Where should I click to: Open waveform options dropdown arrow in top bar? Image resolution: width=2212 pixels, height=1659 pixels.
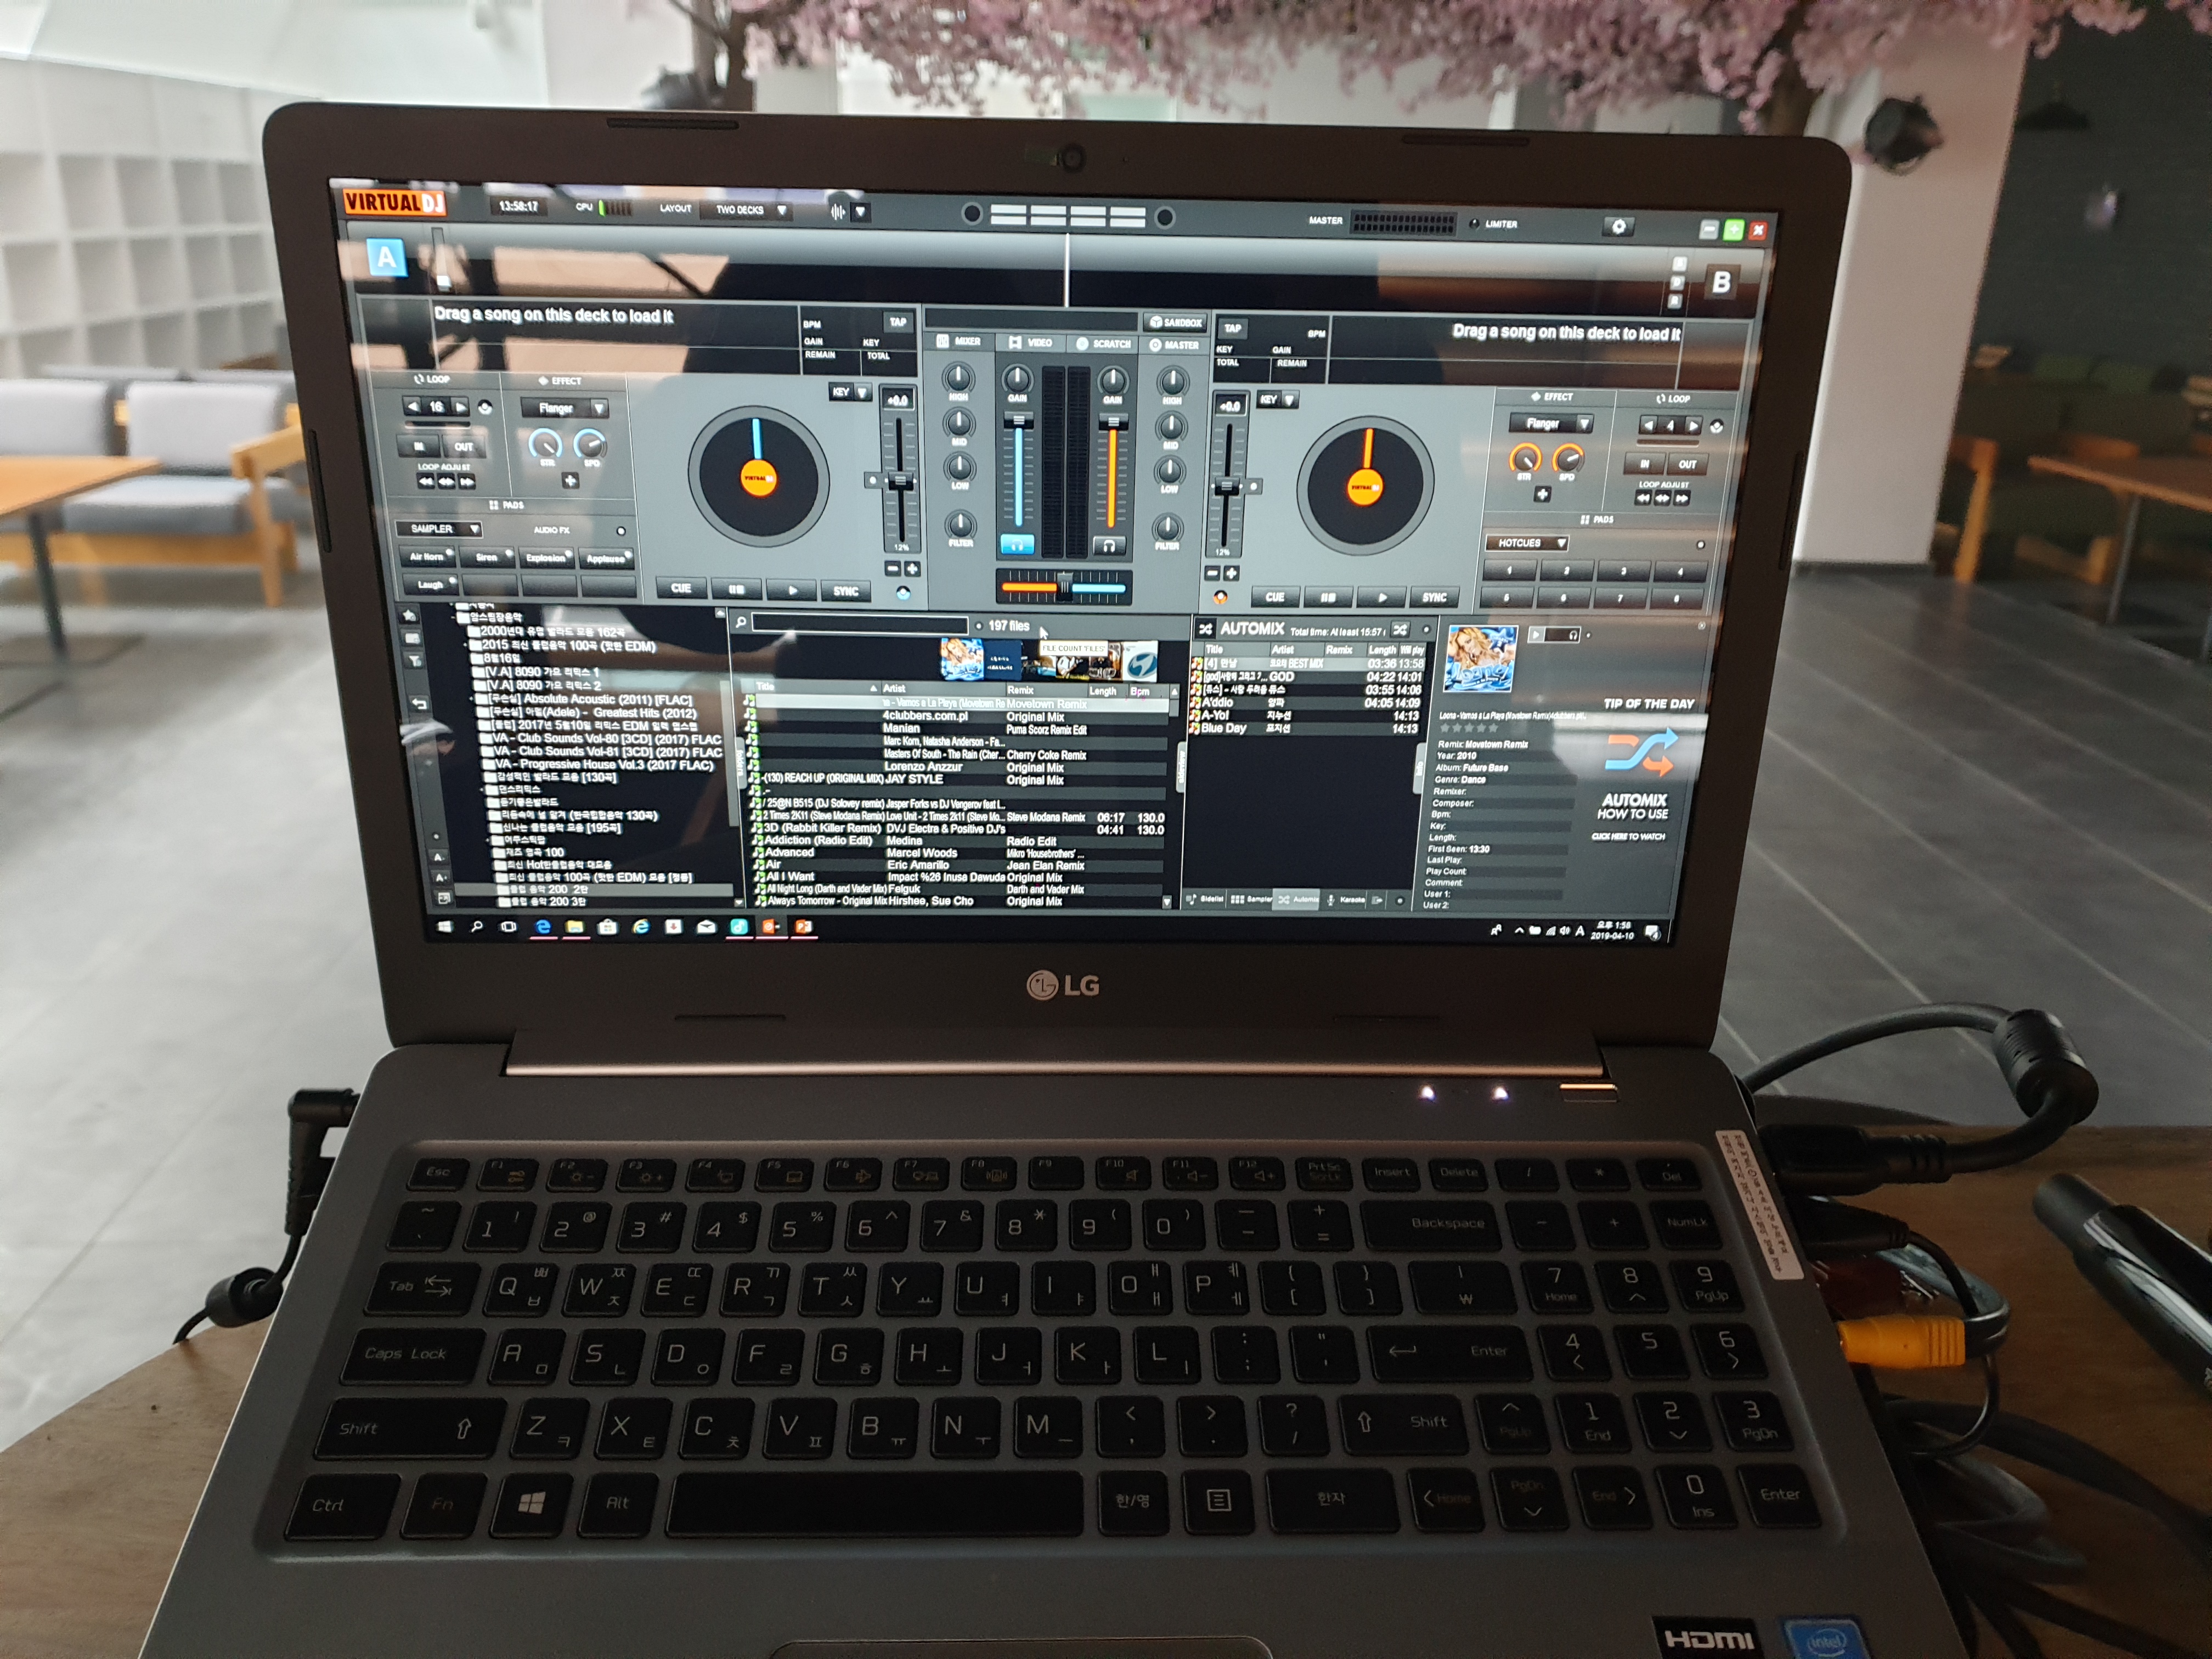(860, 212)
